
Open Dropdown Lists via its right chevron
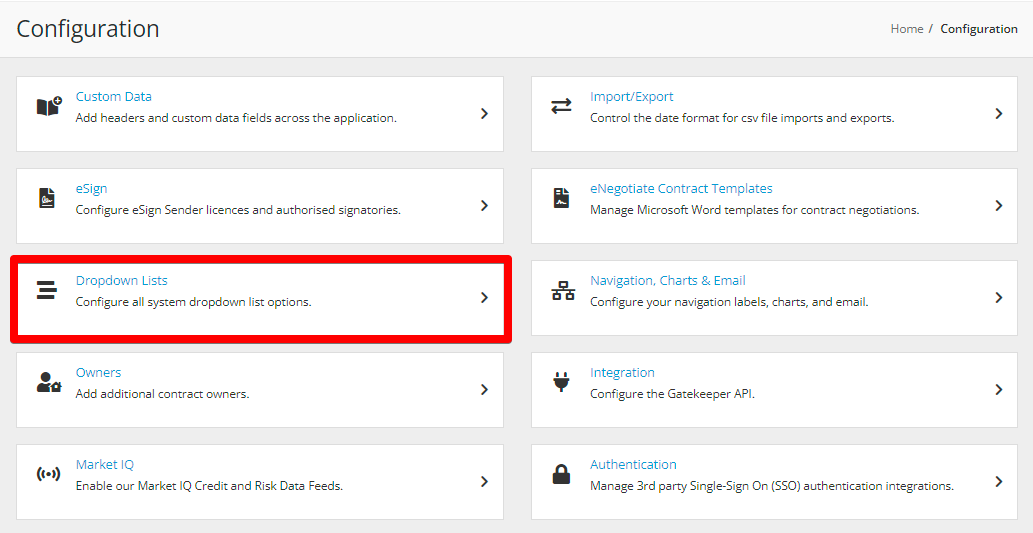click(484, 297)
